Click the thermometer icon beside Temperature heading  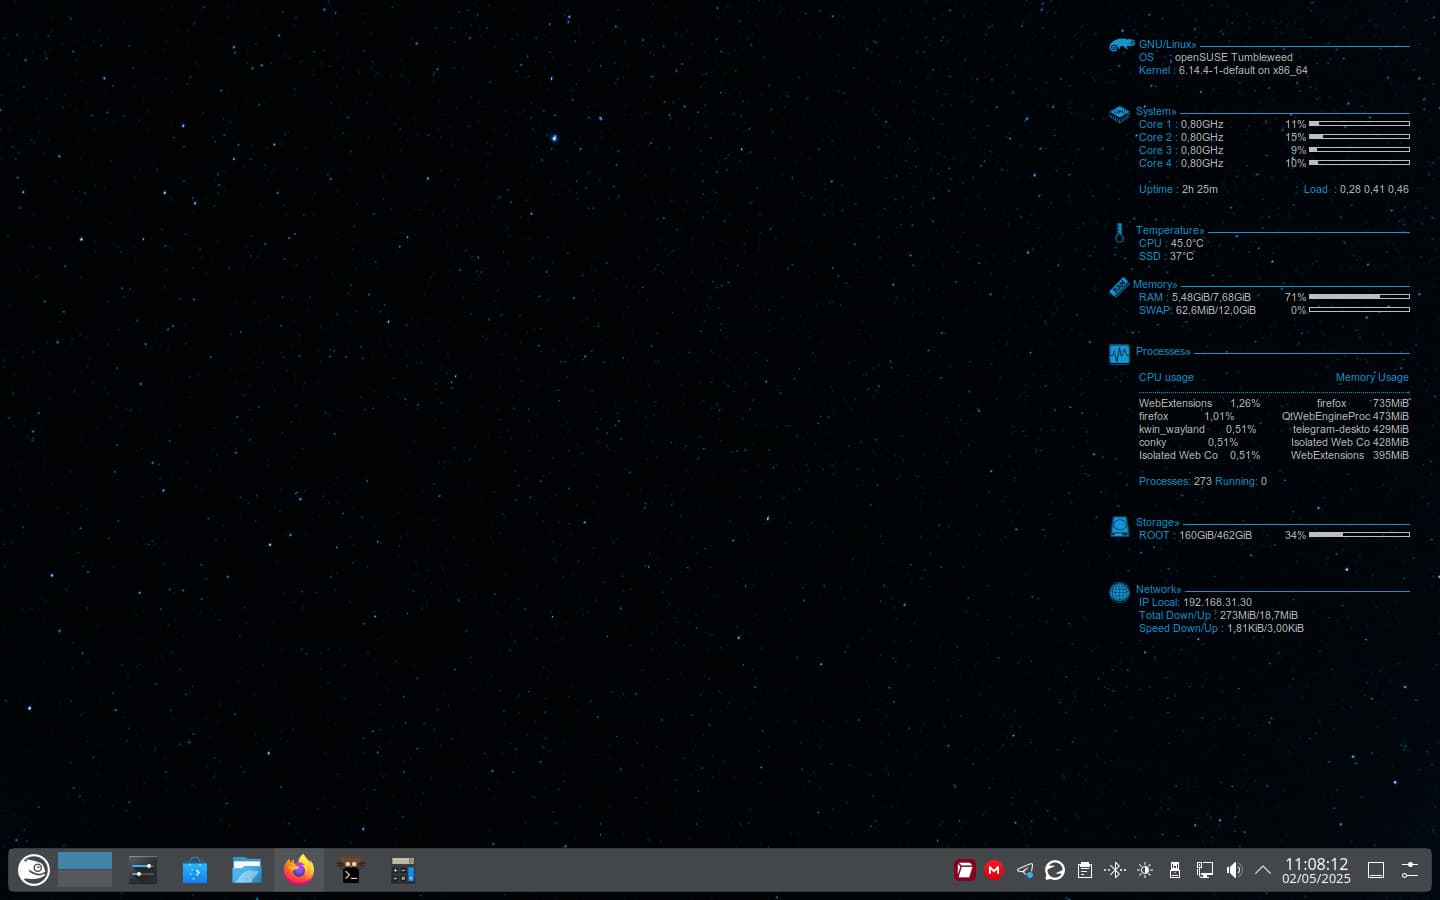pos(1119,233)
